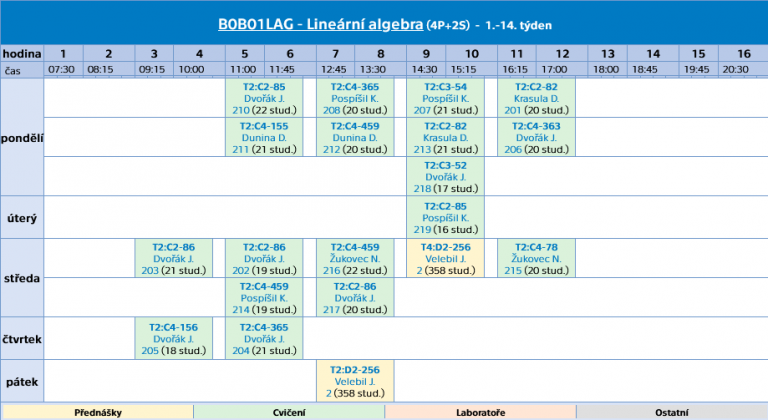Open parallel 216 by Žukovec N.
Image resolution: width=768 pixels, height=420 pixels.
pos(332,271)
